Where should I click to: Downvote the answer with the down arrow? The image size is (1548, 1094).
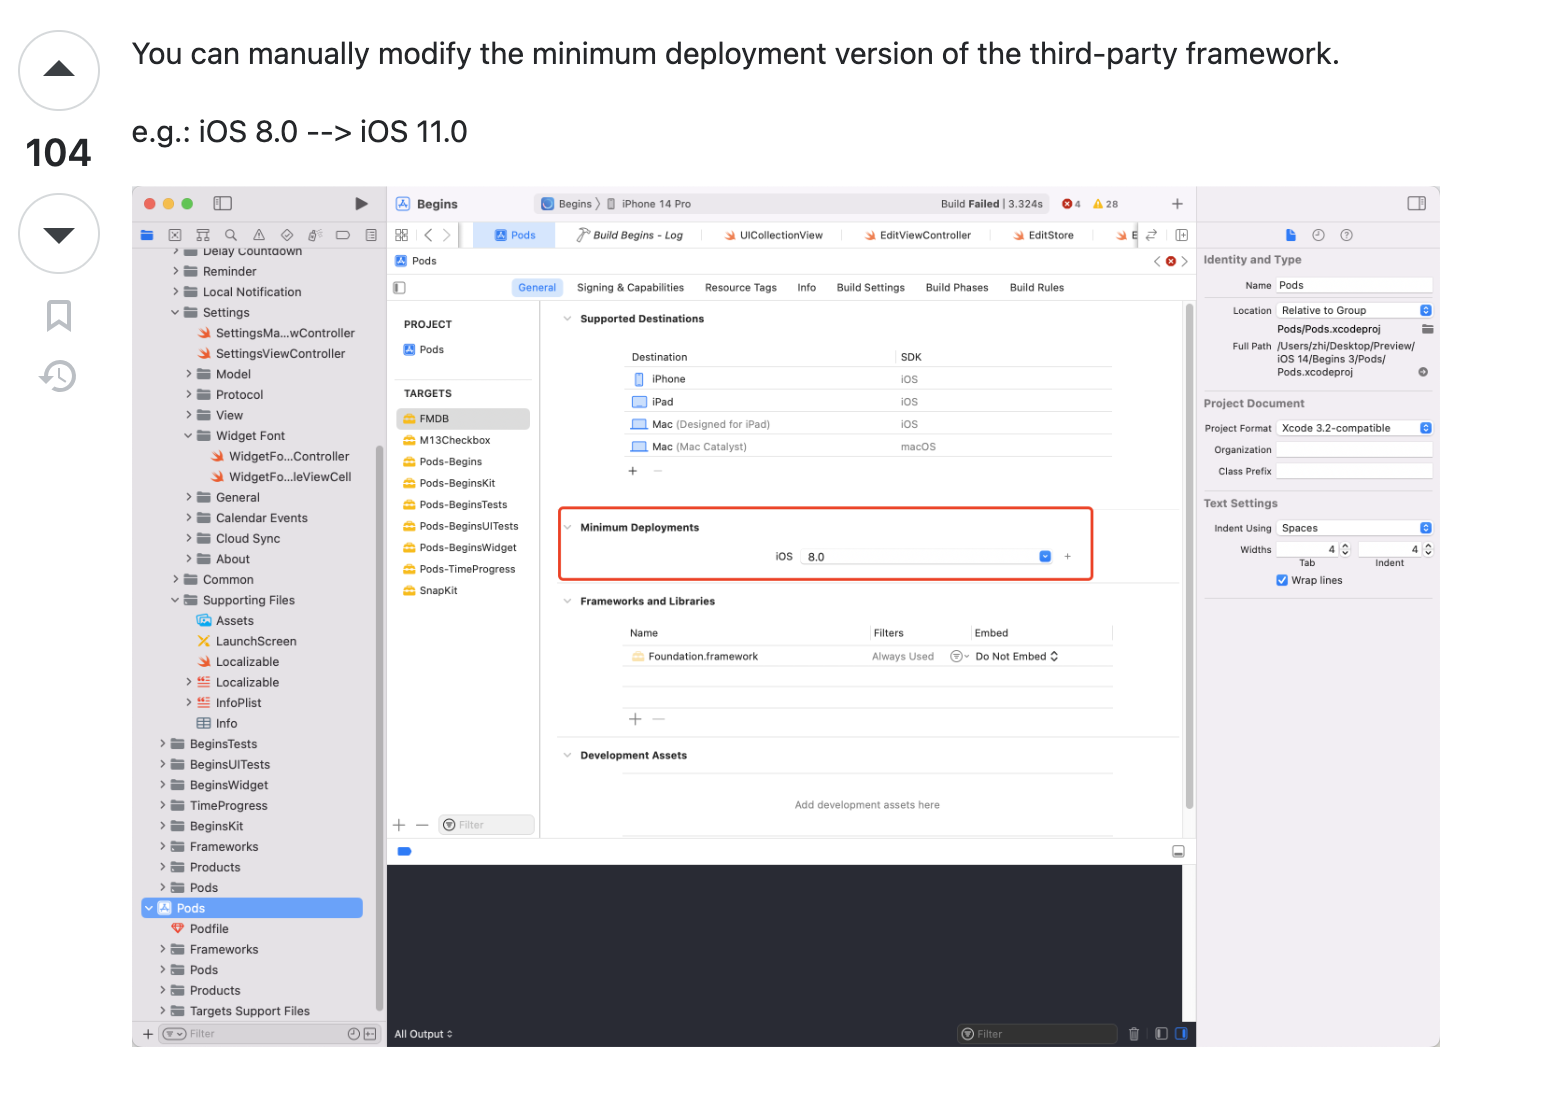(x=59, y=234)
